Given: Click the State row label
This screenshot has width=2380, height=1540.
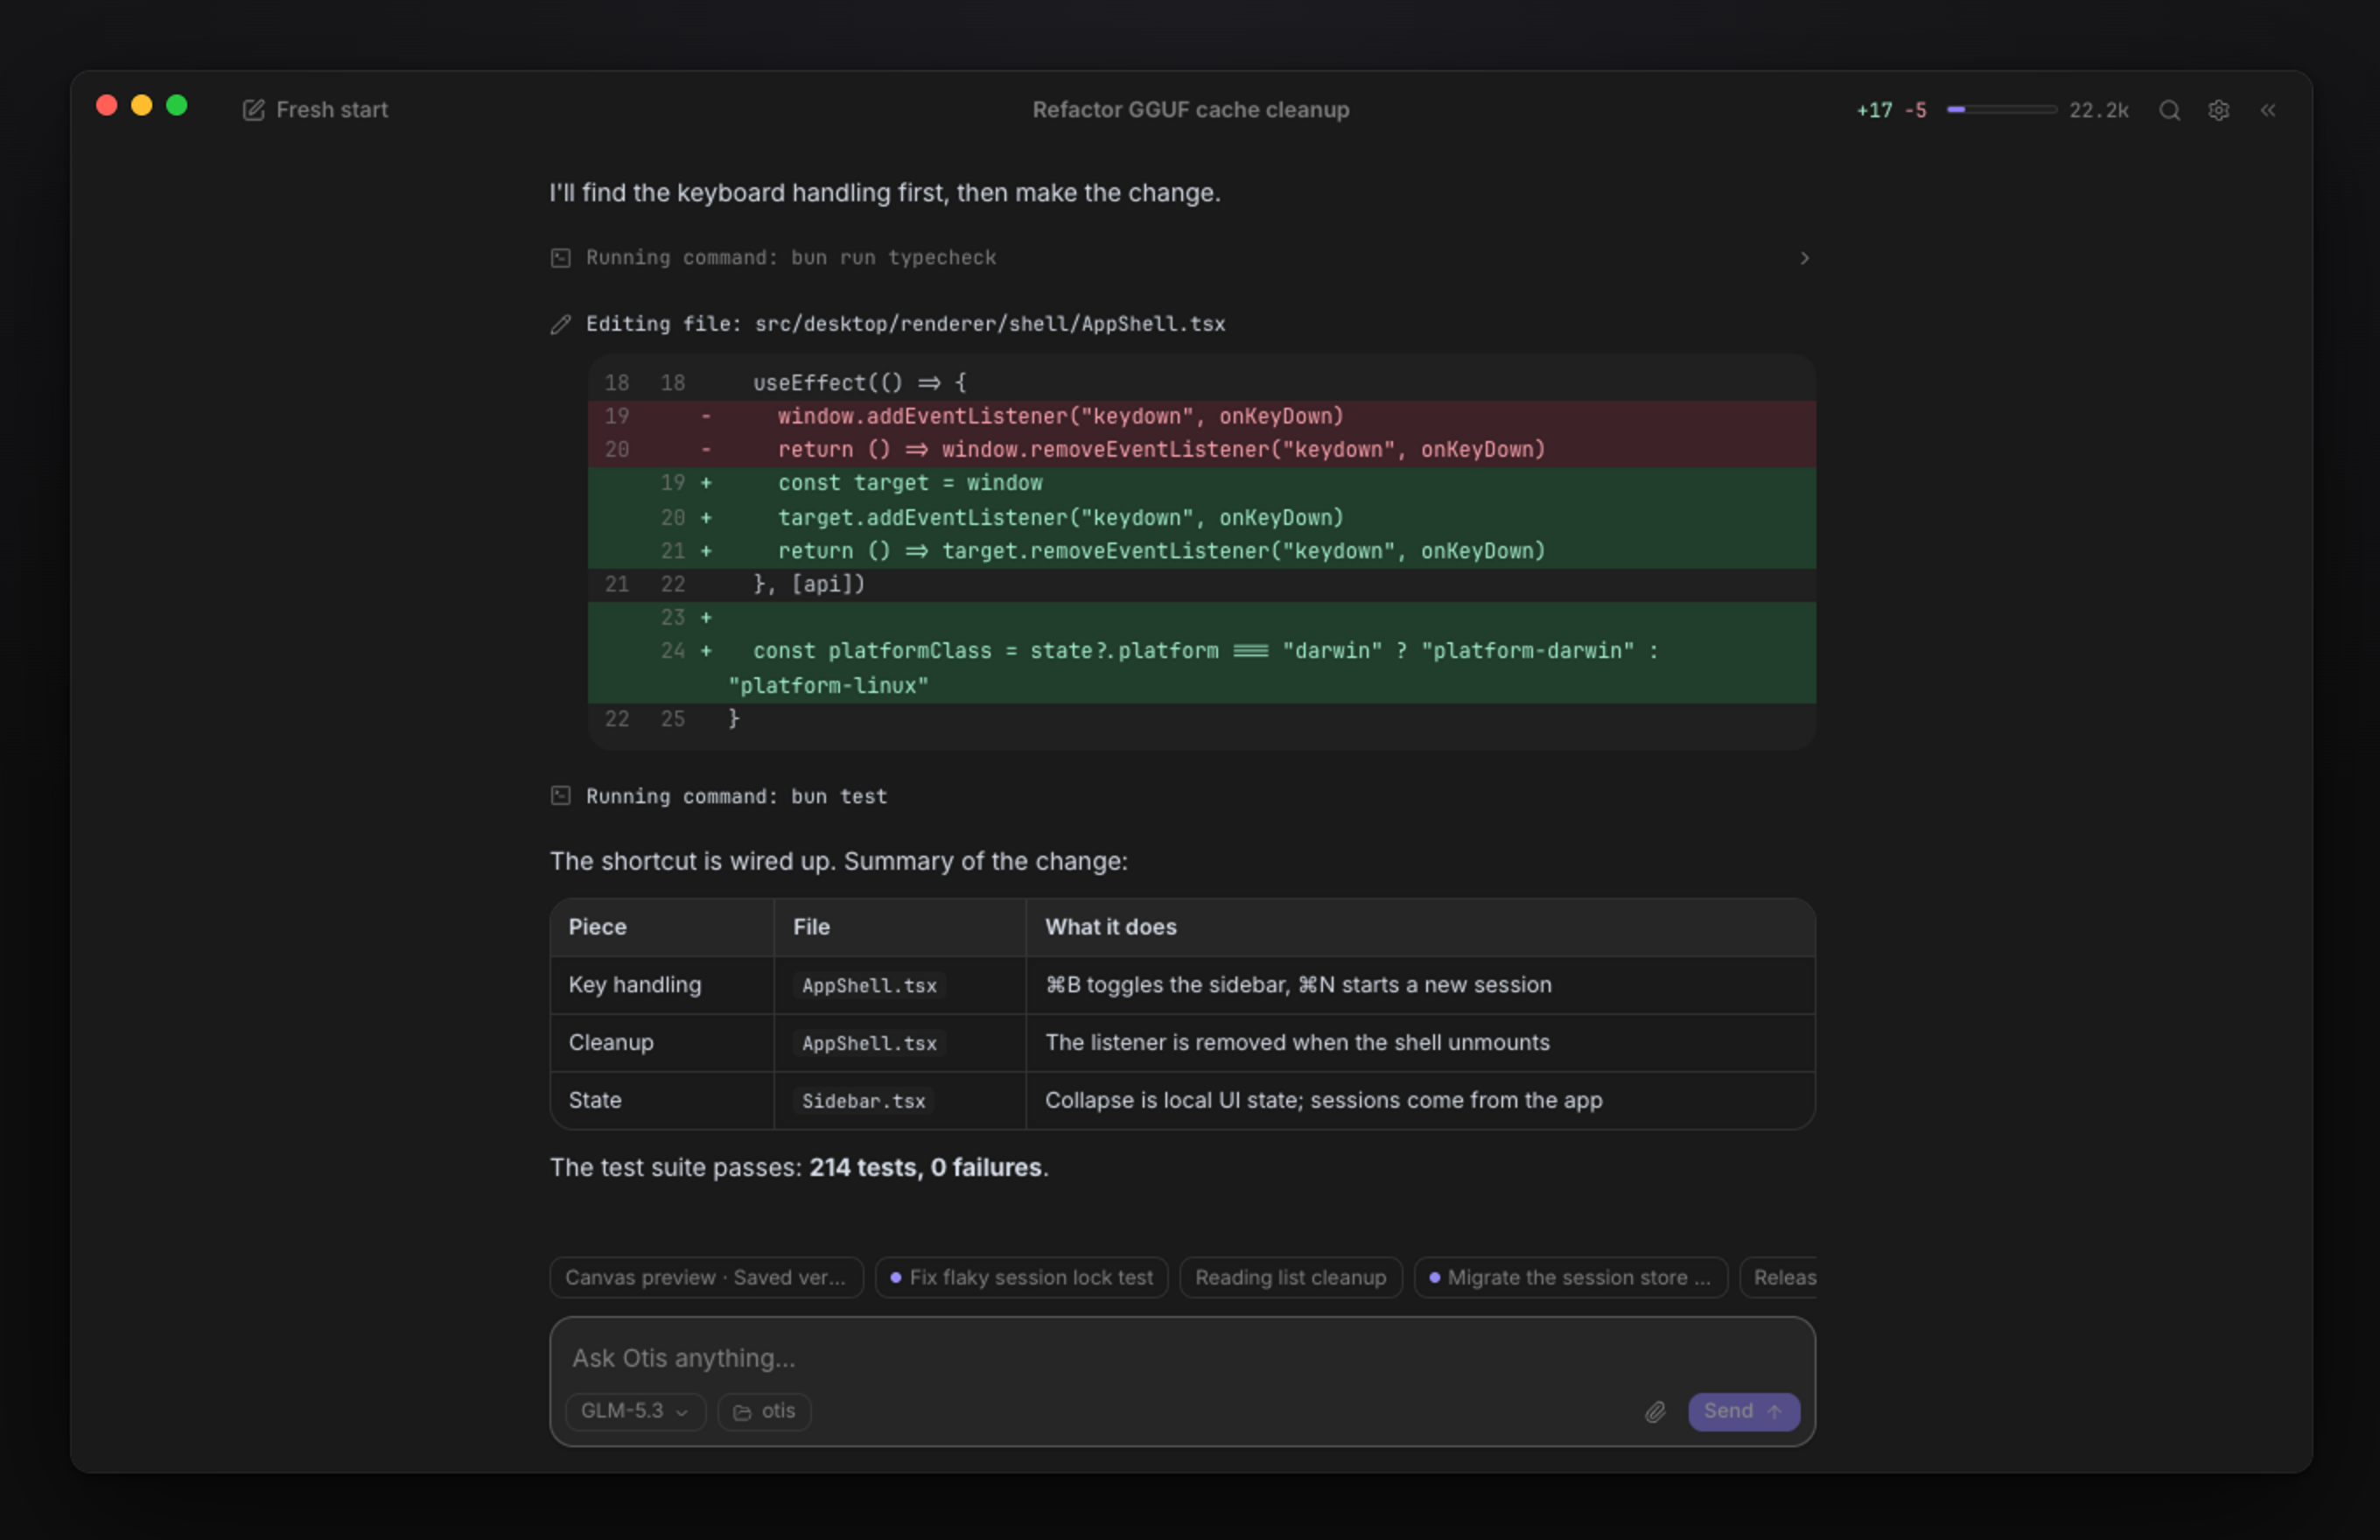Looking at the screenshot, I should click(595, 1100).
